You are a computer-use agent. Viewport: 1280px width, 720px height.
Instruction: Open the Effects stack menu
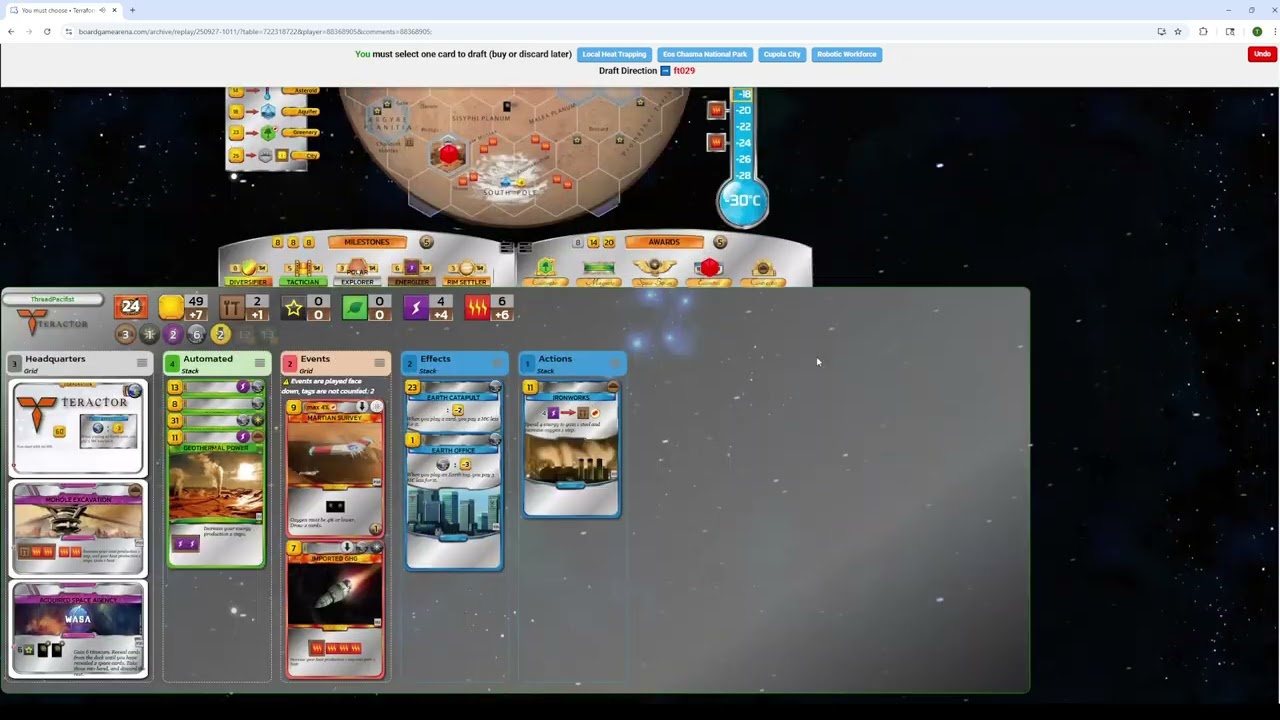click(x=497, y=362)
